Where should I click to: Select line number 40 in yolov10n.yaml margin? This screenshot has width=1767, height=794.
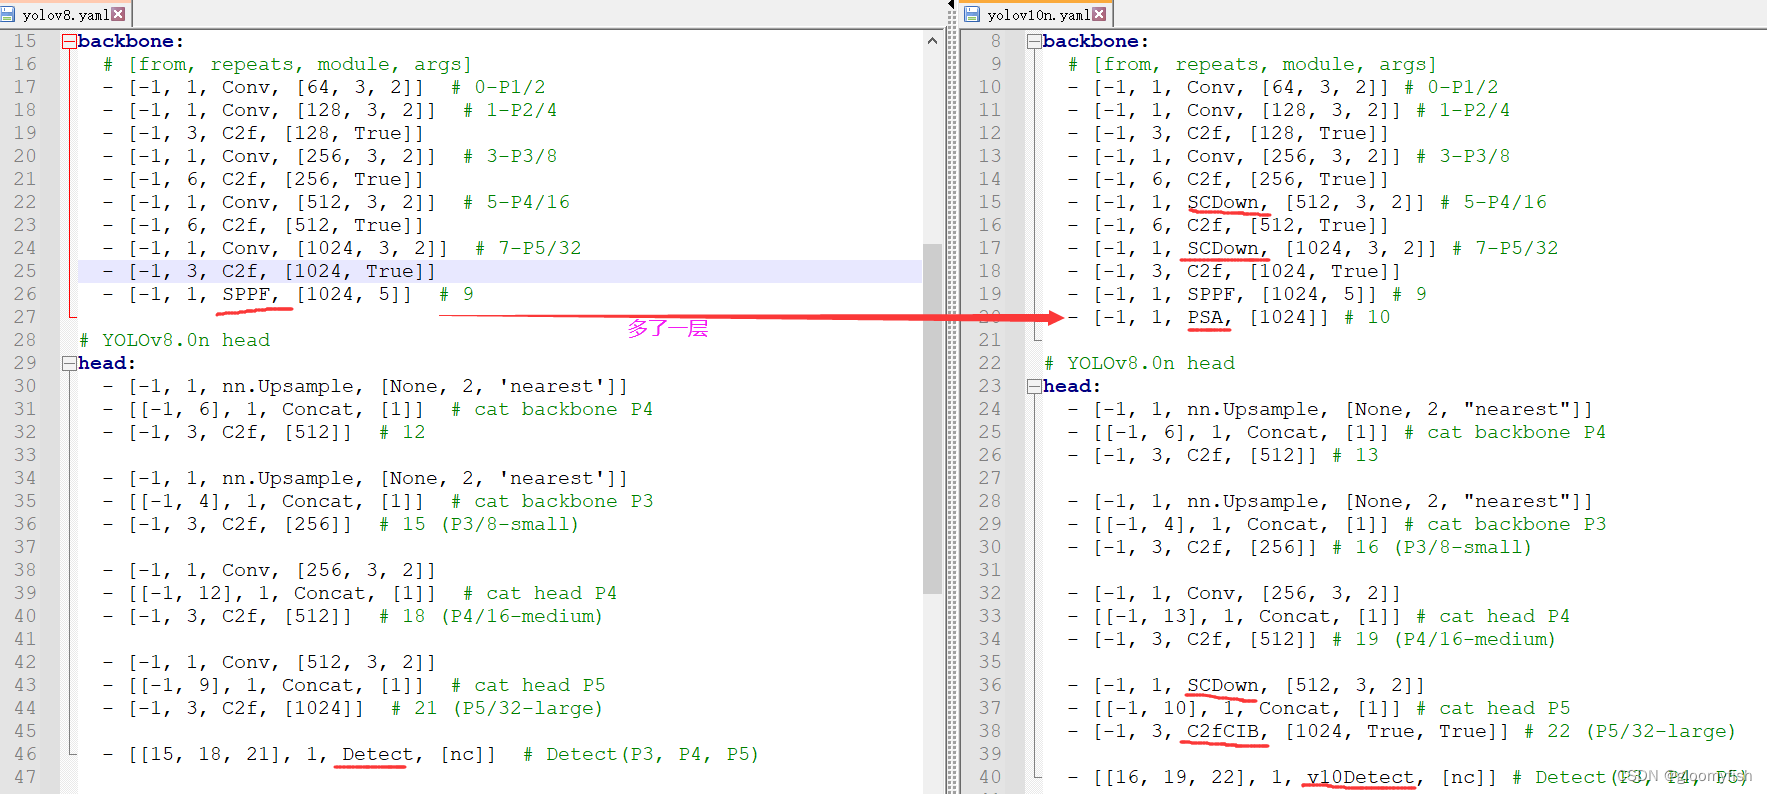point(990,777)
